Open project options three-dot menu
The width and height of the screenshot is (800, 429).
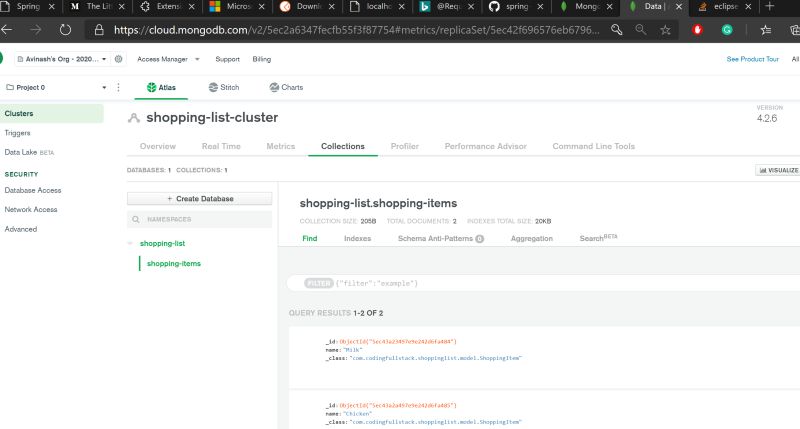pyautogui.click(x=118, y=87)
